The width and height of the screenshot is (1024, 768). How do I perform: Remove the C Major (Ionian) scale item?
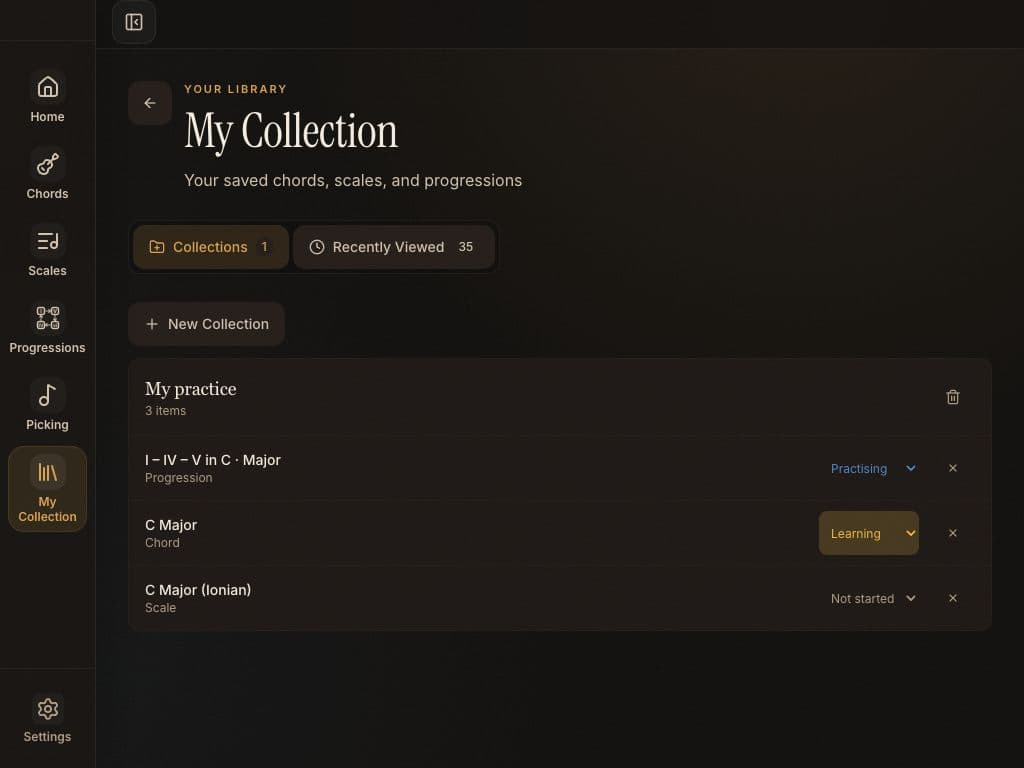(953, 598)
